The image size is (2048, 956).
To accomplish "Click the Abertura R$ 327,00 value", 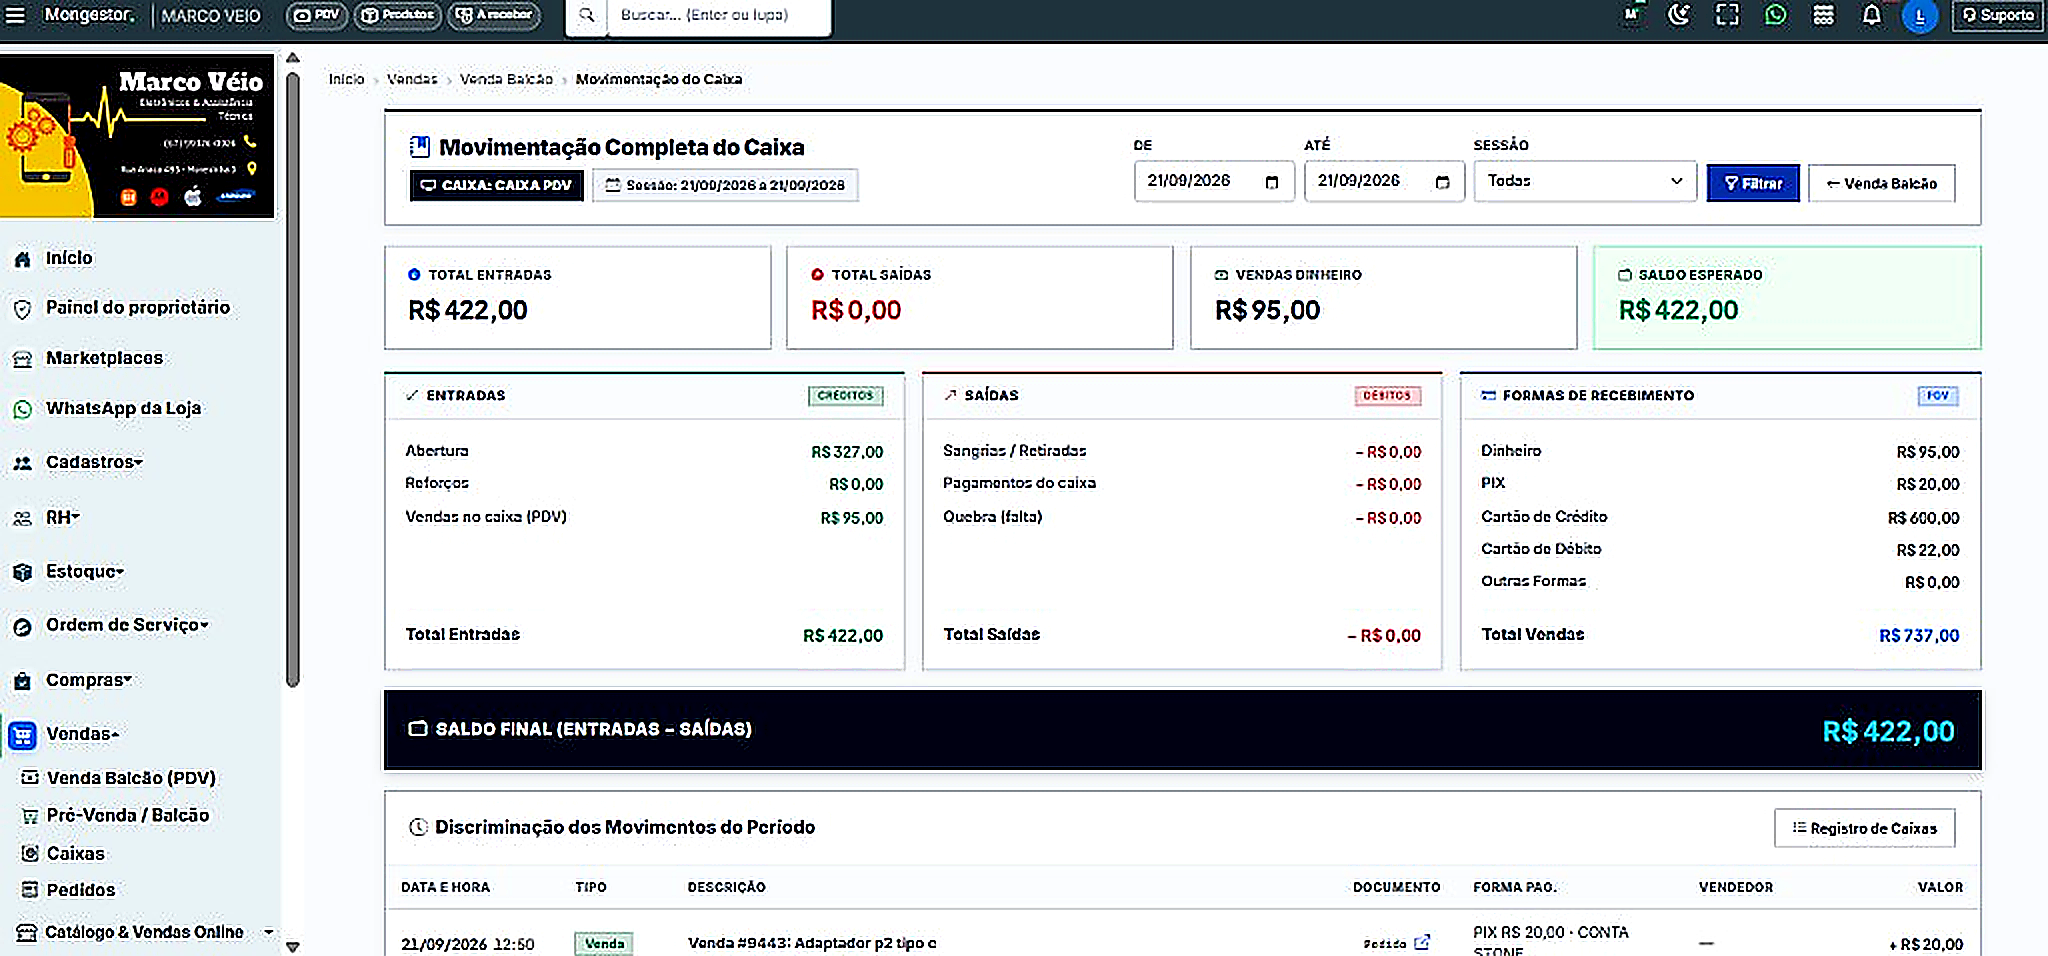I will click(x=847, y=452).
